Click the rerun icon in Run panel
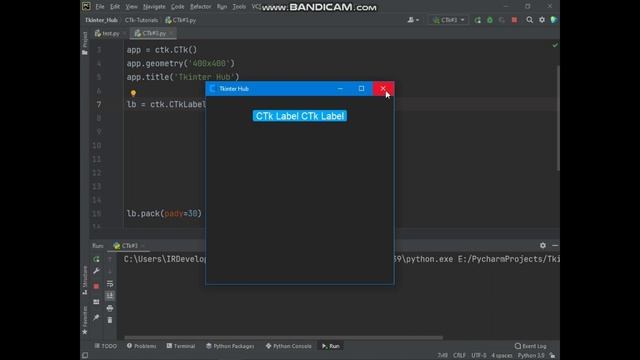Viewport: 640px width, 360px height. (x=96, y=259)
